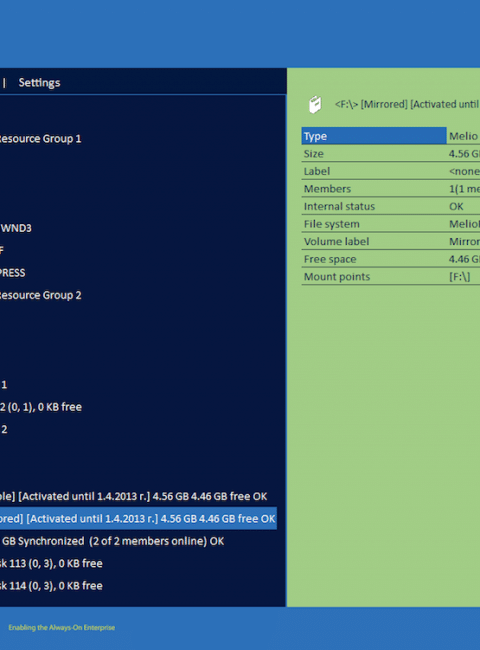Select the volume row above the Mirrored row
Viewport: 480px width, 650px height.
coord(133,496)
